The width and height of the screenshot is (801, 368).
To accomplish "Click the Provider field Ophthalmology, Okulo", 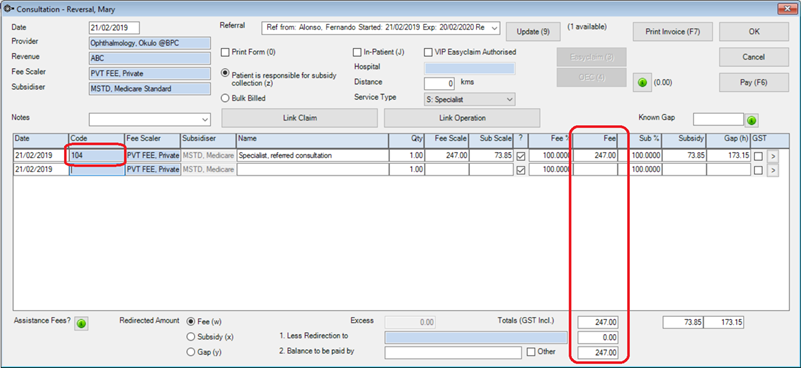I will pyautogui.click(x=150, y=43).
